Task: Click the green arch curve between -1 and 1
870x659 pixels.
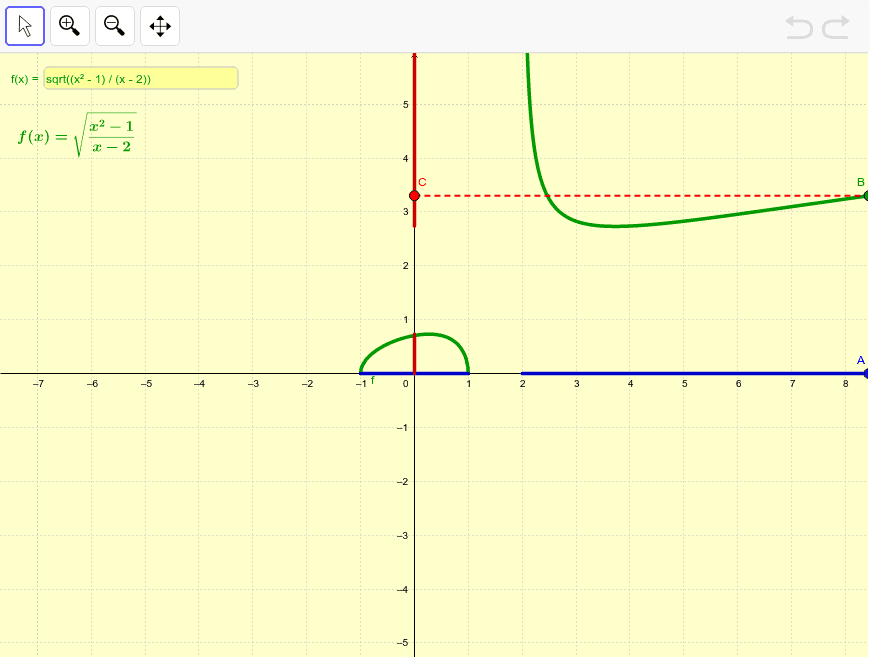Action: (x=427, y=334)
